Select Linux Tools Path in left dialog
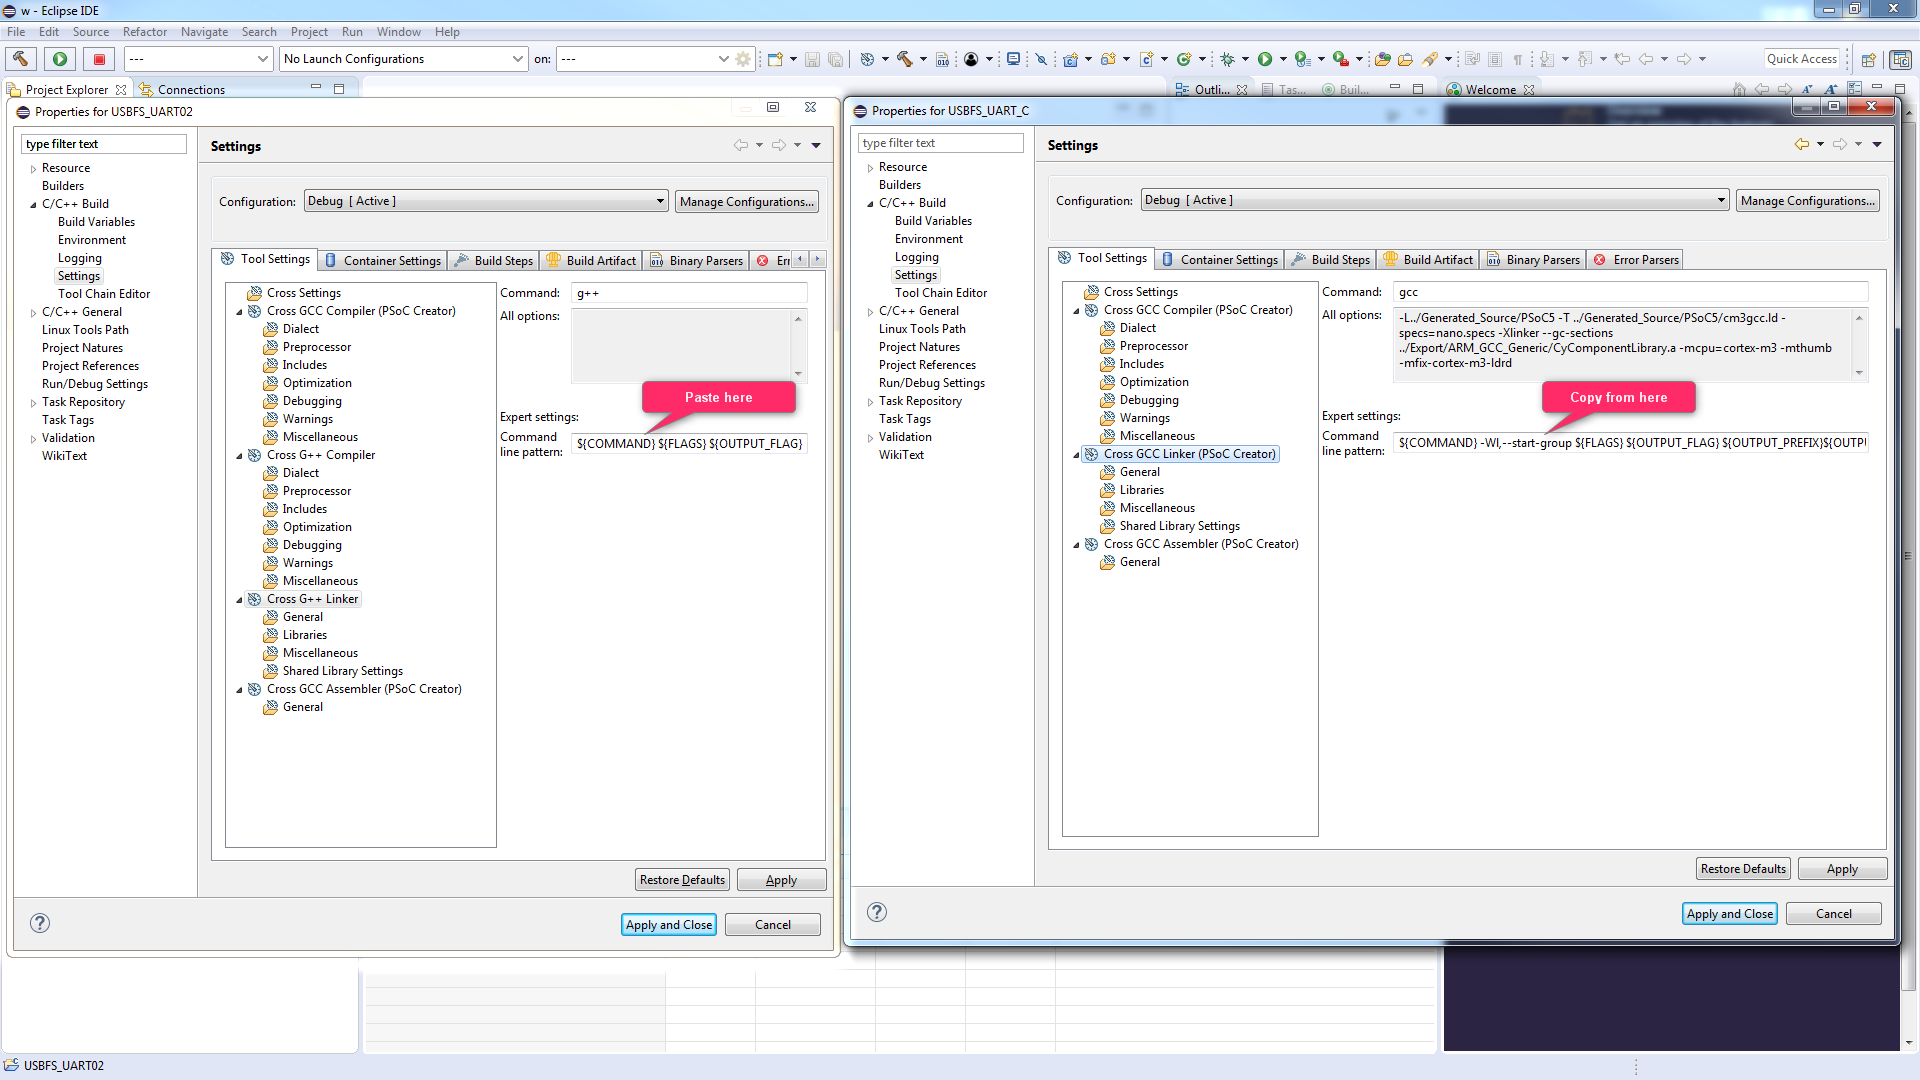The width and height of the screenshot is (1920, 1080). pos(85,330)
